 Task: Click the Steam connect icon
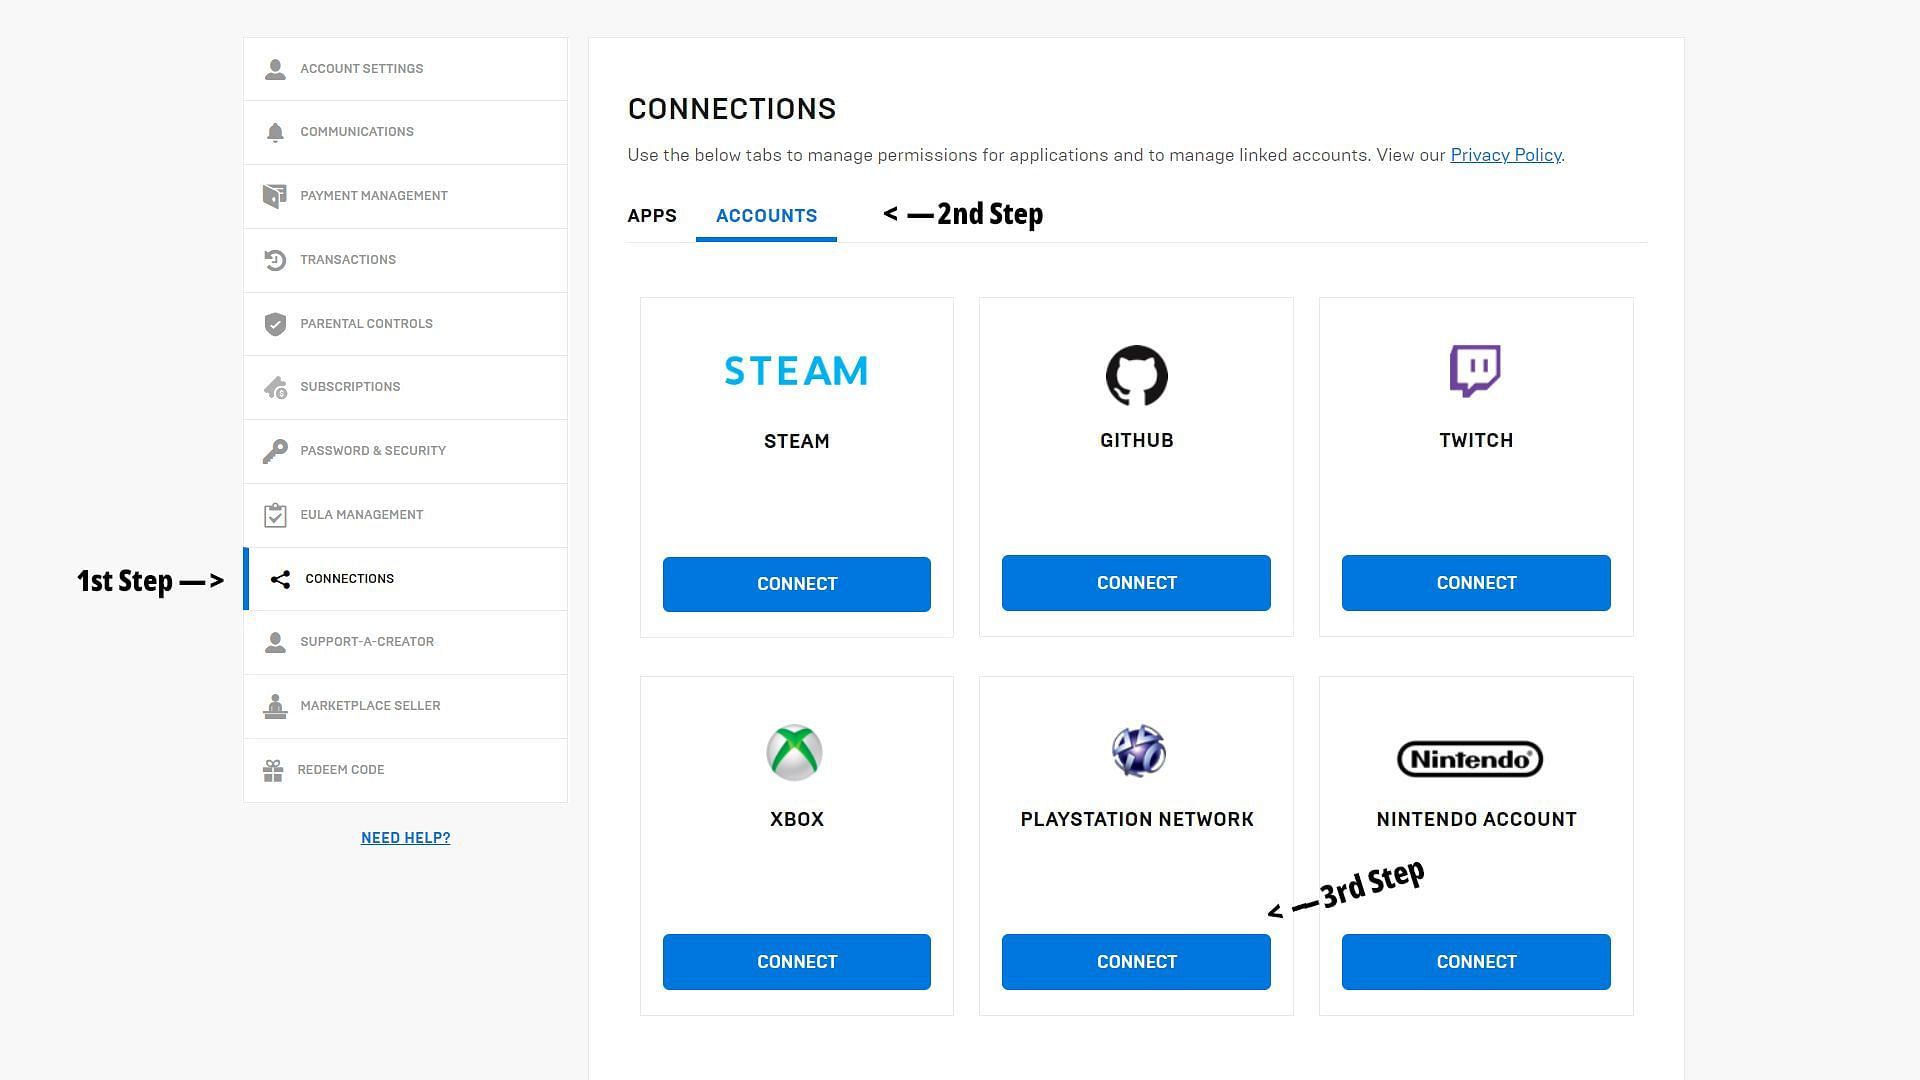796,583
